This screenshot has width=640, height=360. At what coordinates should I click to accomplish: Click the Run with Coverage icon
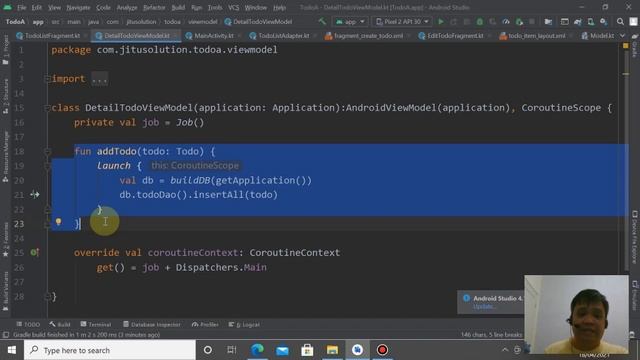[493, 21]
